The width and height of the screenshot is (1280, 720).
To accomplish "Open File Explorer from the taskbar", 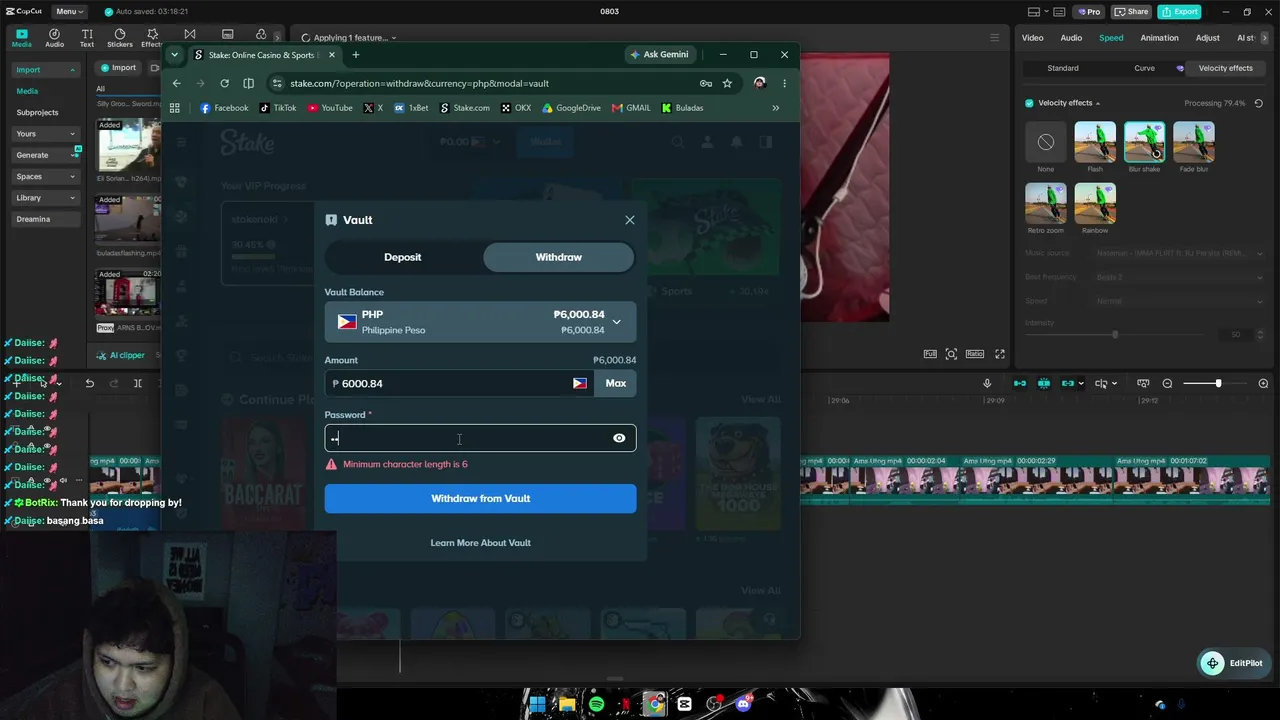I will [567, 704].
